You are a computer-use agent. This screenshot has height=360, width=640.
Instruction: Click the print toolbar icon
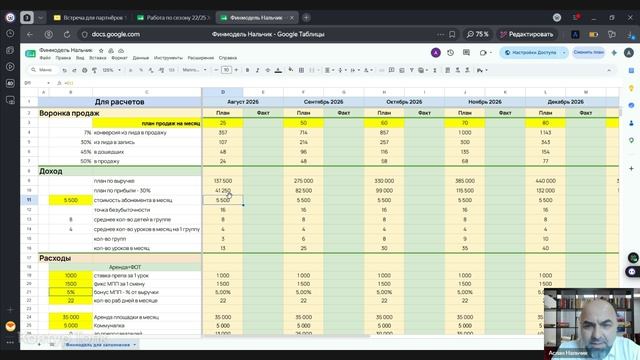coord(84,70)
